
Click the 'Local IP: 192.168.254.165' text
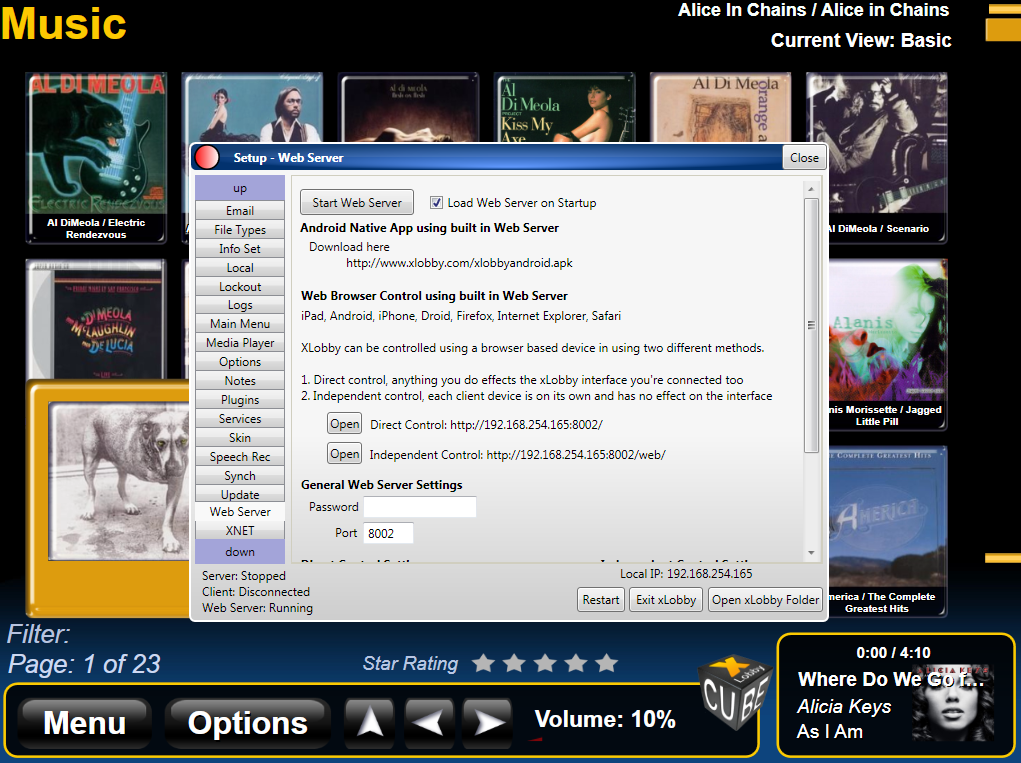[x=686, y=574]
